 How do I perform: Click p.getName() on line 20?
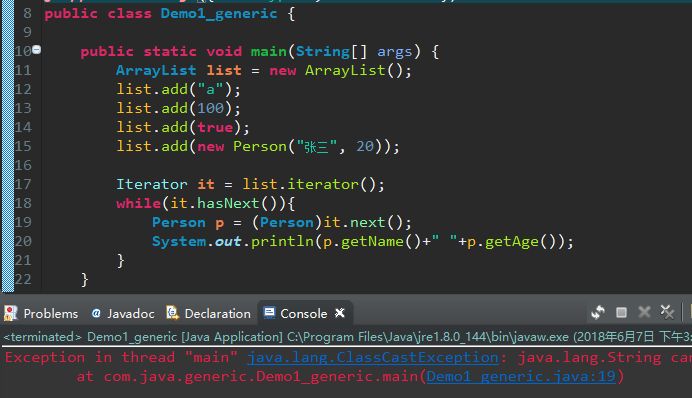[x=372, y=241]
